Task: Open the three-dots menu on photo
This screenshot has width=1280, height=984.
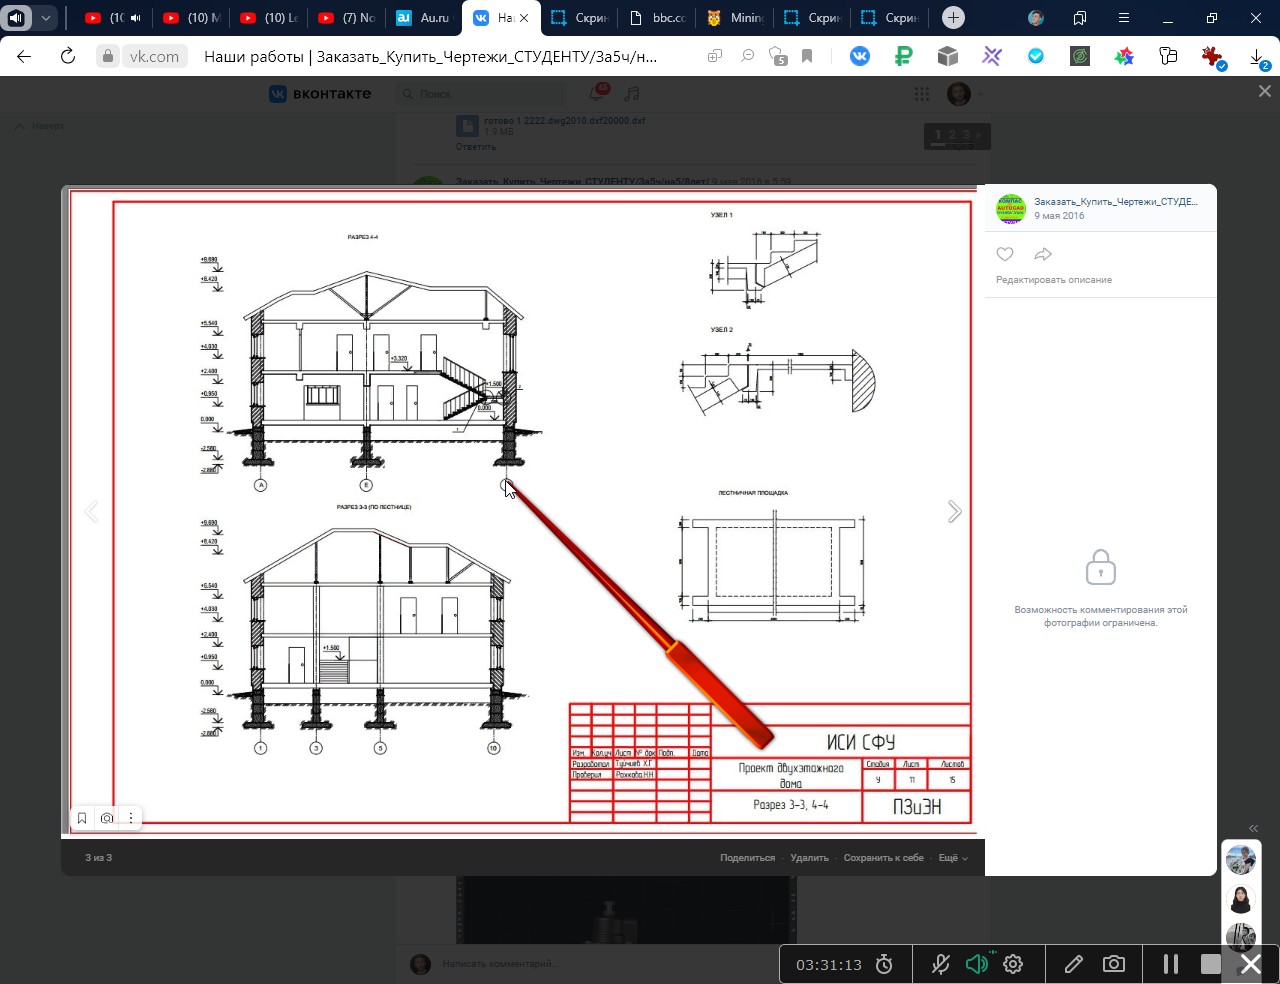Action: [131, 818]
